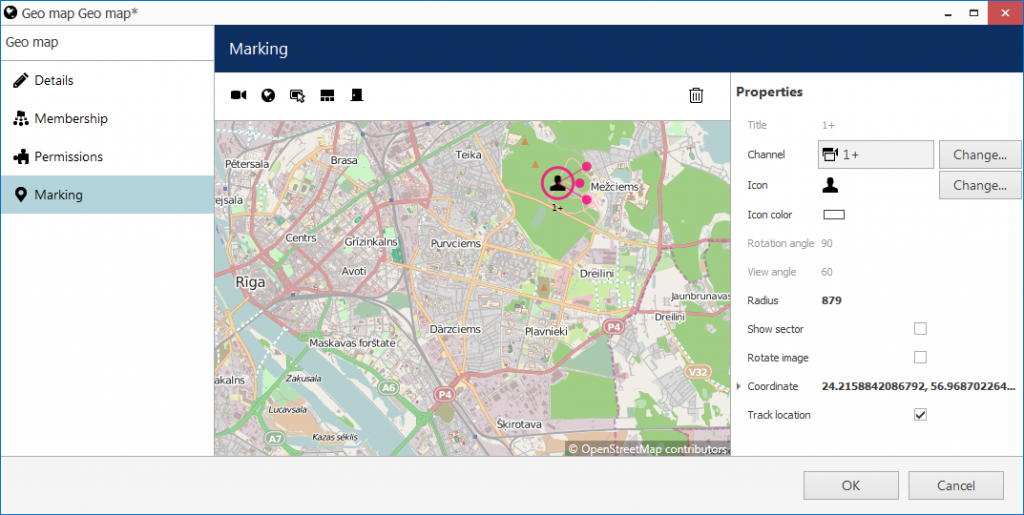
Task: Open the Channel 1+ selection field
Action: coord(876,155)
